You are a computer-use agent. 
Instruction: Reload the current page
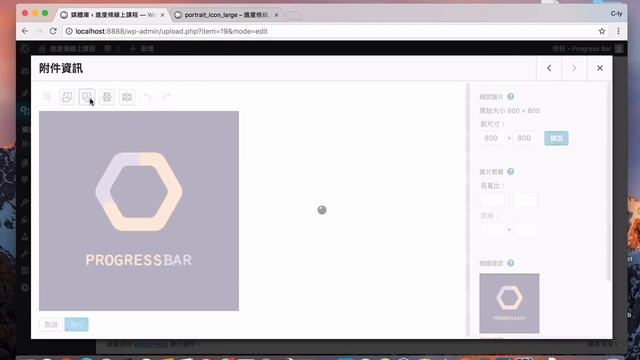pos(53,31)
